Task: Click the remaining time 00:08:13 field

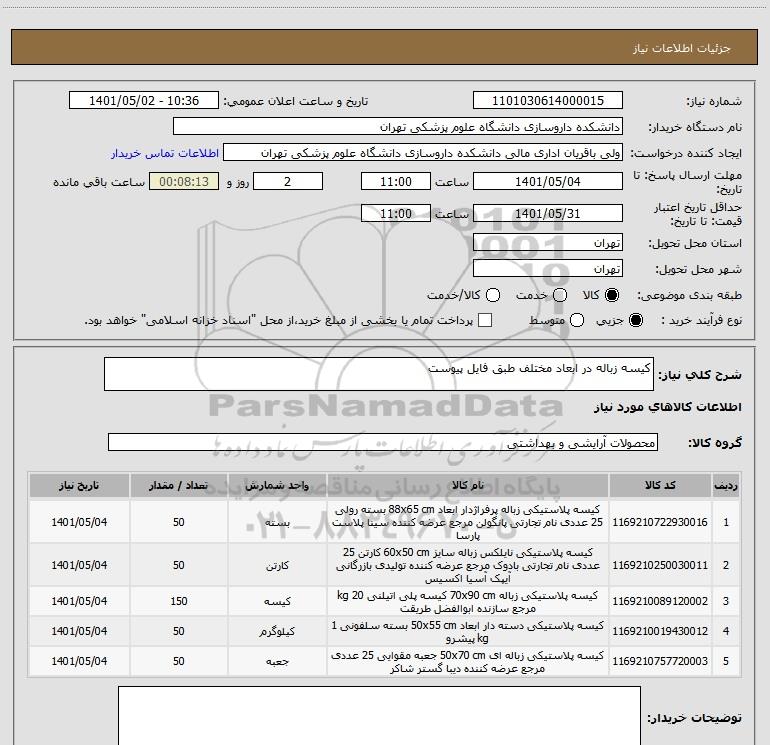Action: pos(184,181)
